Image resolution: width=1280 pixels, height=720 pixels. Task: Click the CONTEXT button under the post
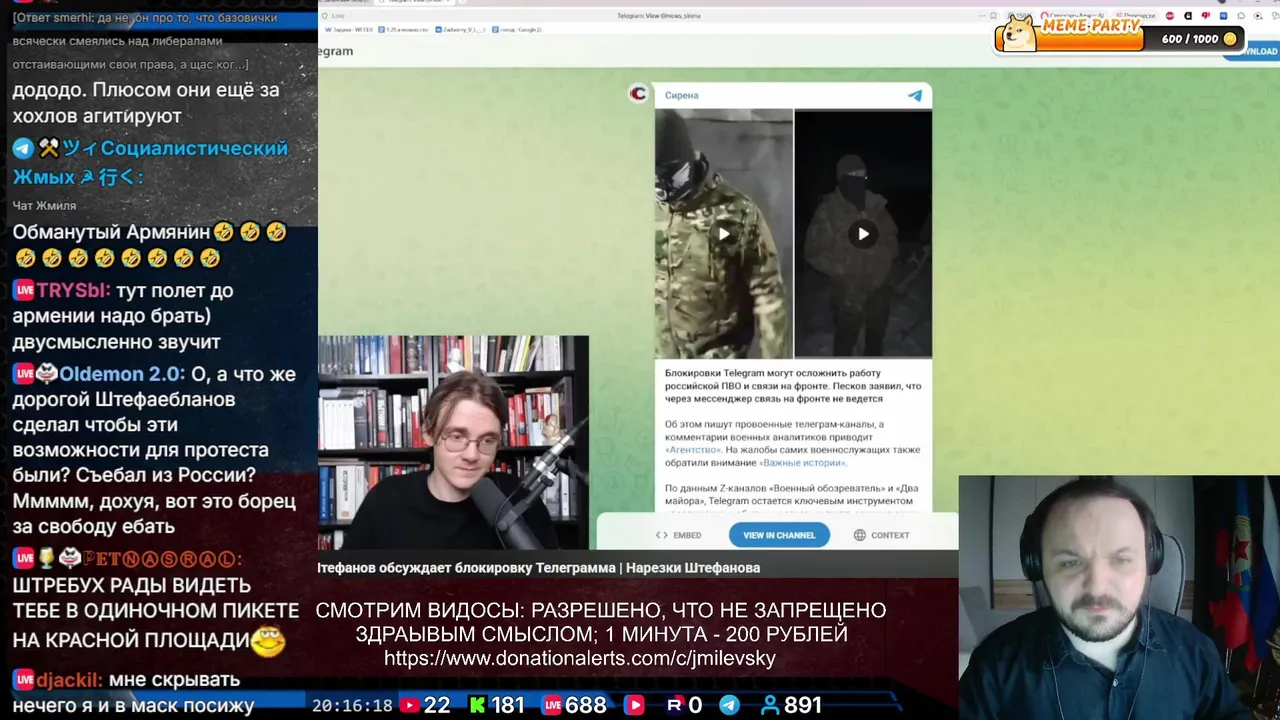pos(881,535)
